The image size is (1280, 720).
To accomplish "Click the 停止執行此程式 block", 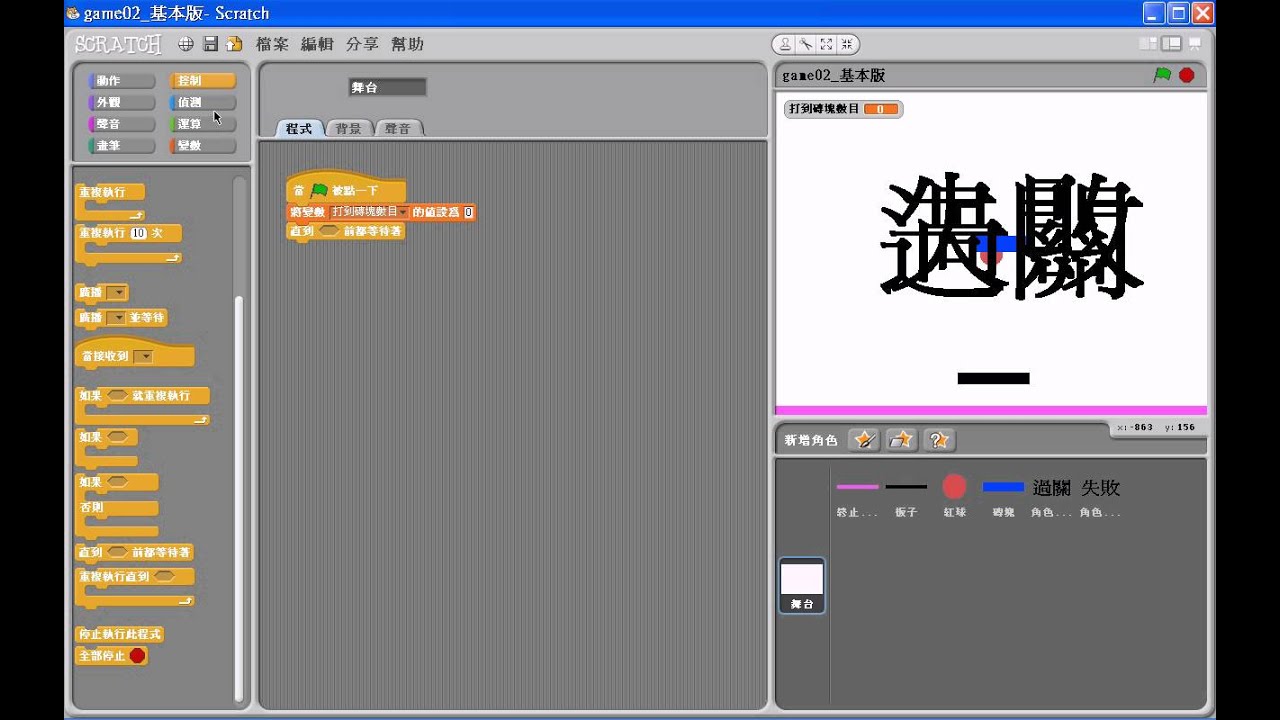I will pyautogui.click(x=119, y=635).
